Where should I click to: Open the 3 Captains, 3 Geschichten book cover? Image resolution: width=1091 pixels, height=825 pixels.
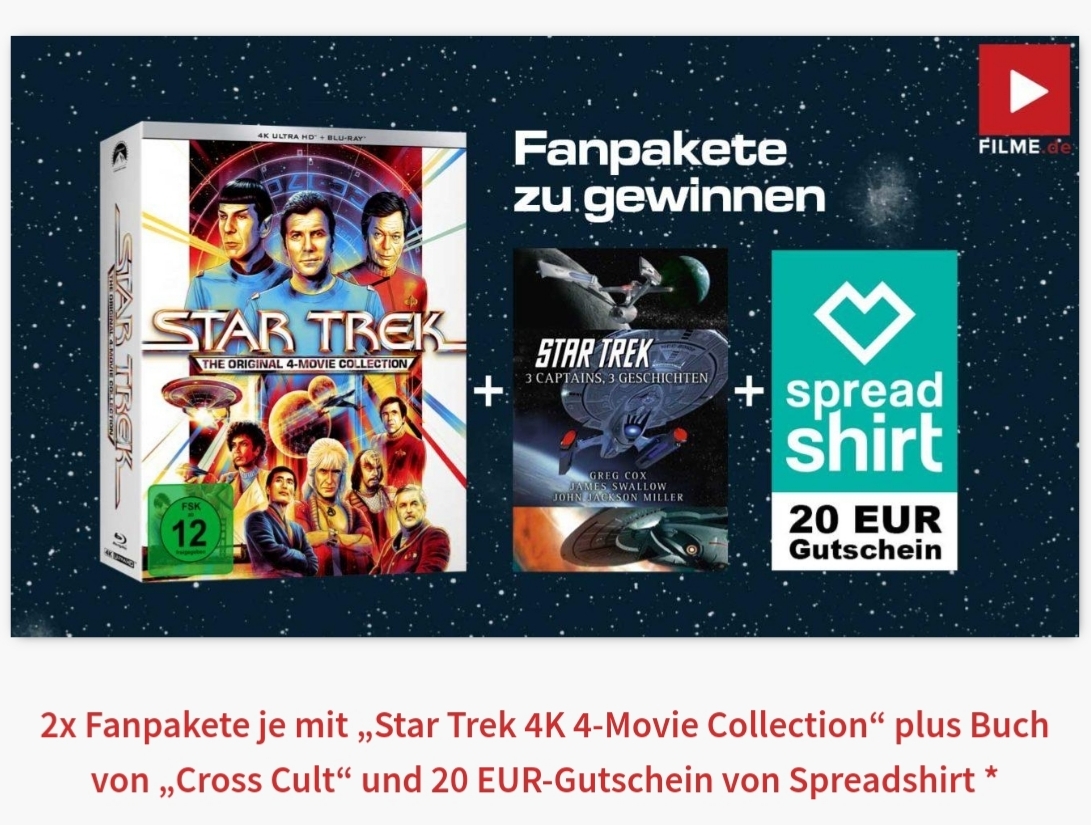(x=621, y=410)
